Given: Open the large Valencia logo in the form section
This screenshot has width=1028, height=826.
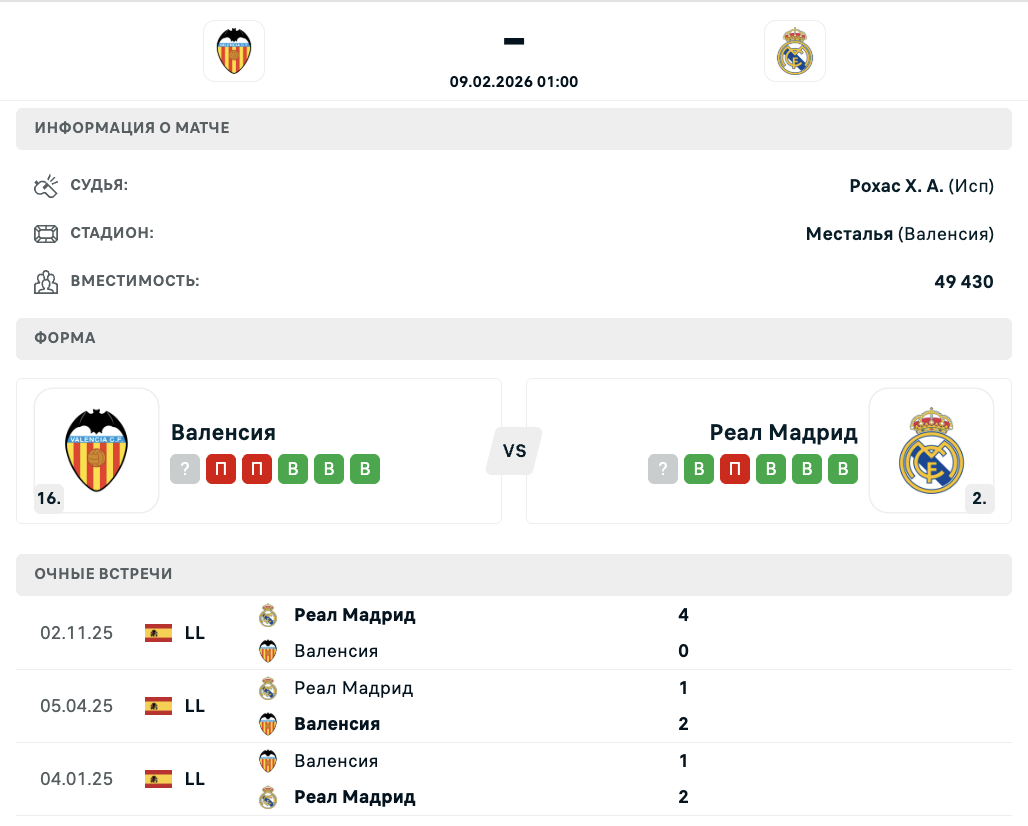Looking at the screenshot, I should click(x=96, y=450).
